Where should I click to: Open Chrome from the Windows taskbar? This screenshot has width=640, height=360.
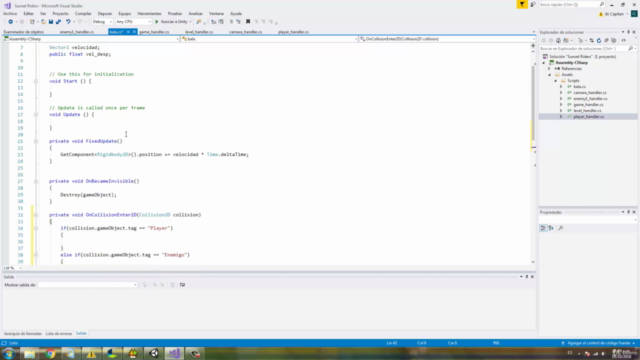(x=50, y=353)
